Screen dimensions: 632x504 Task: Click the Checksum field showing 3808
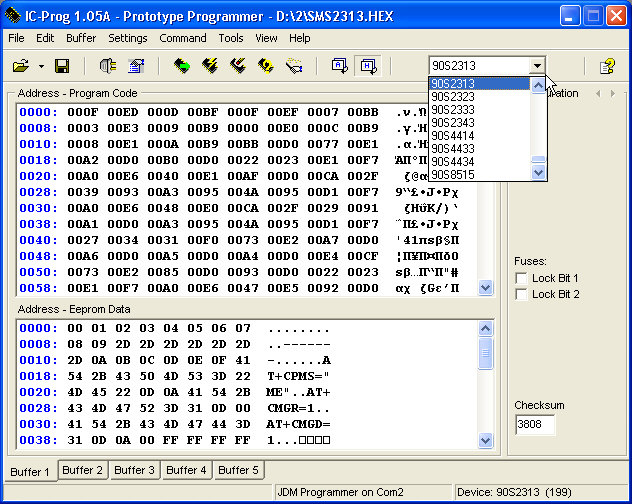click(x=535, y=424)
